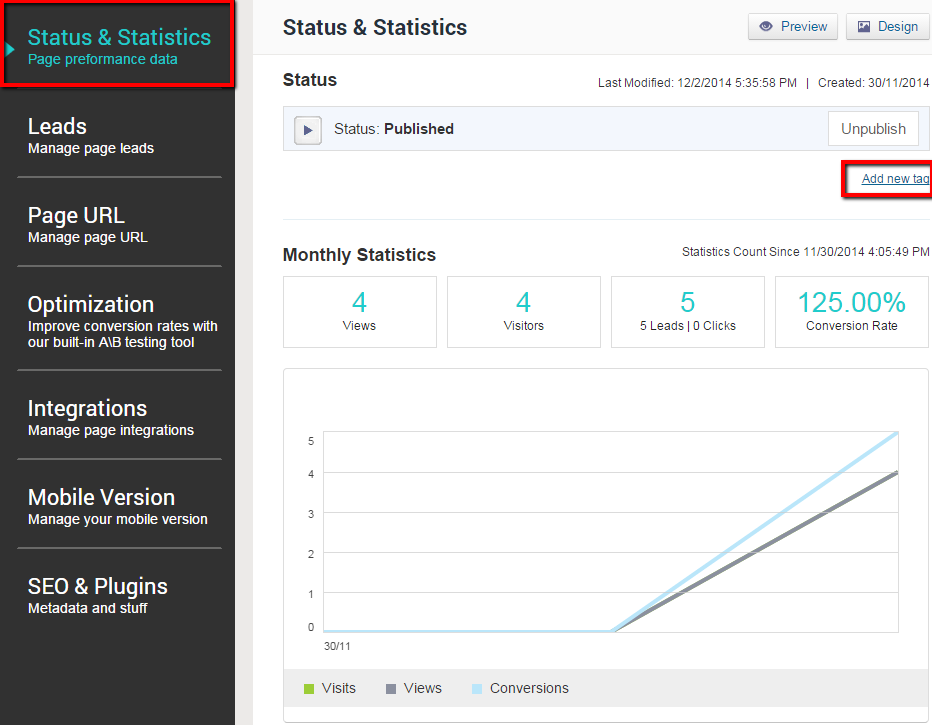This screenshot has height=725, width=932.
Task: Unpublish the current page
Action: [872, 128]
